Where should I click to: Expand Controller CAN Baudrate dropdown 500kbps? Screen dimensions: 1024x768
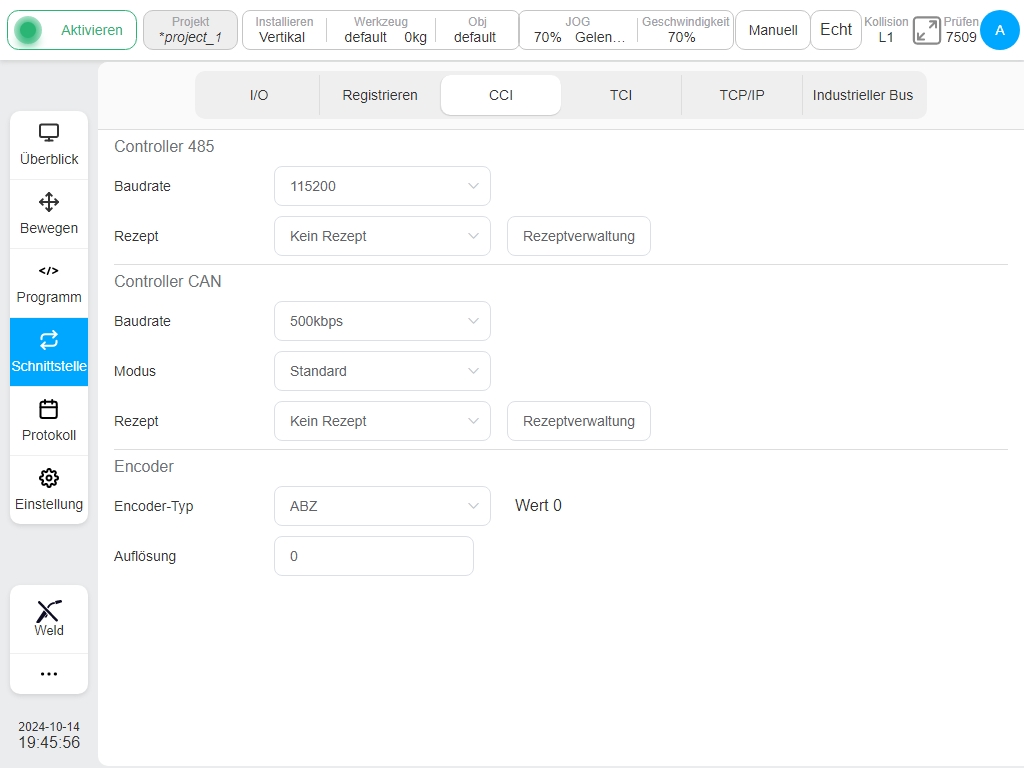(382, 321)
